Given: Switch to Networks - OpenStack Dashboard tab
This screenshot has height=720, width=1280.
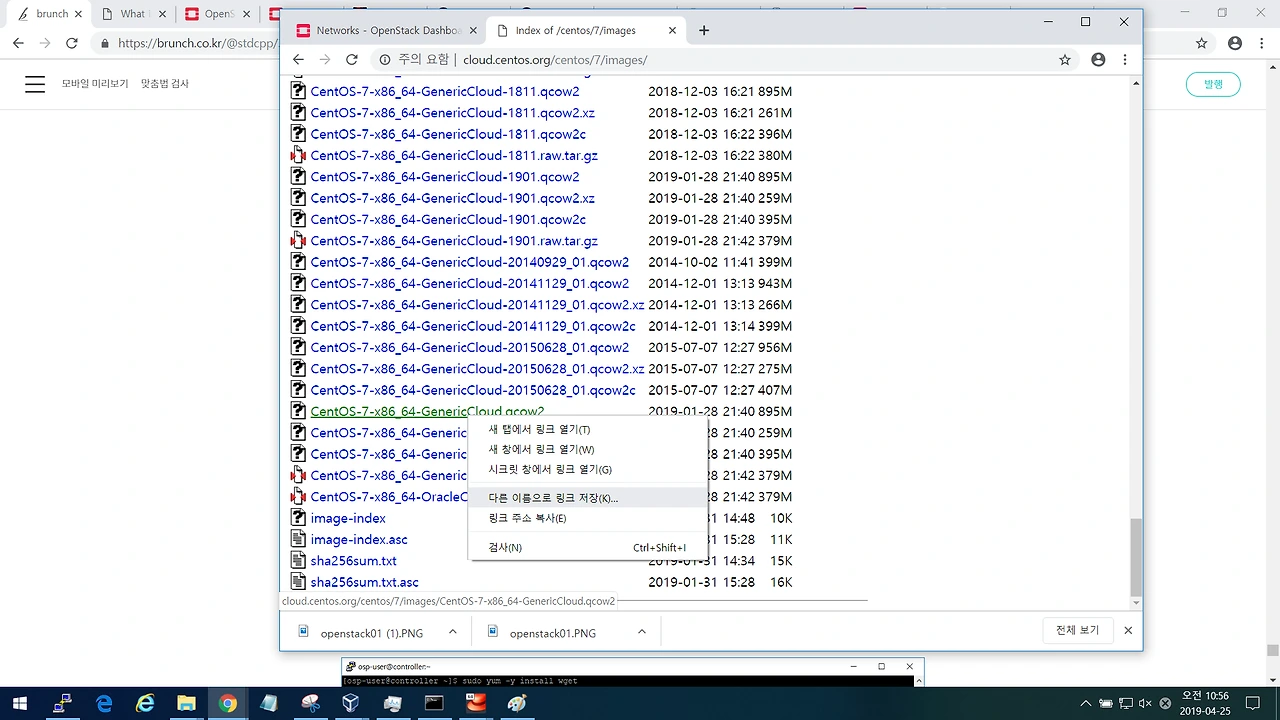Looking at the screenshot, I should (387, 30).
